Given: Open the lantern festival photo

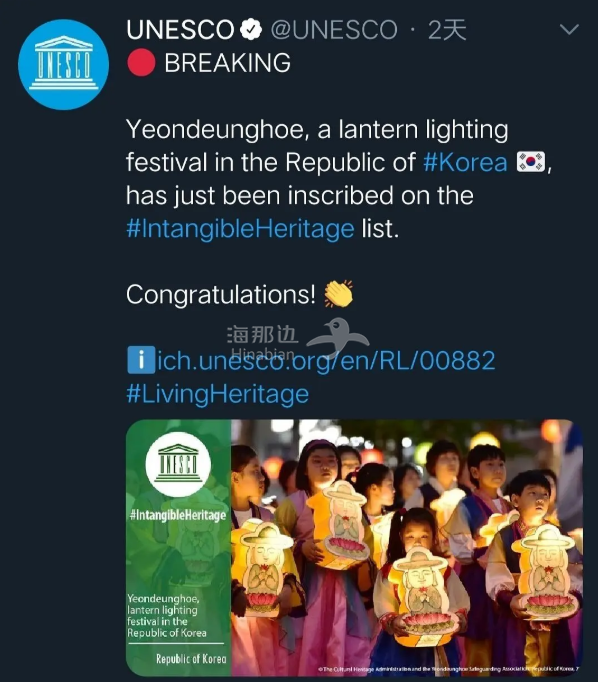Looking at the screenshot, I should pos(406,548).
